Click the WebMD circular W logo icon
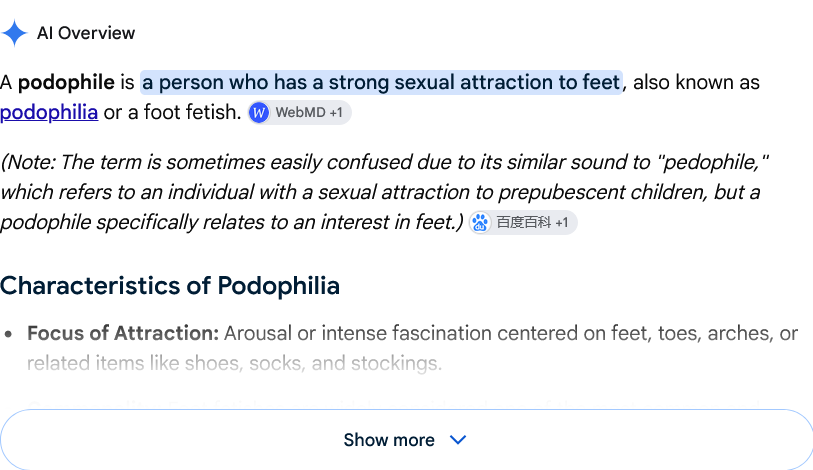Image resolution: width=813 pixels, height=470 pixels. point(259,113)
